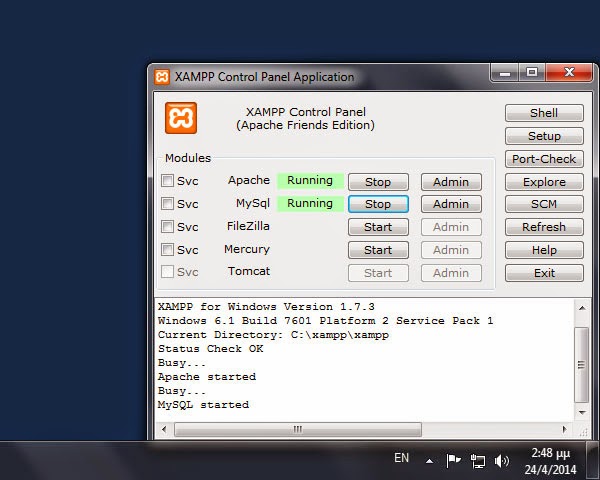Click the Apache Running status label

coord(310,180)
